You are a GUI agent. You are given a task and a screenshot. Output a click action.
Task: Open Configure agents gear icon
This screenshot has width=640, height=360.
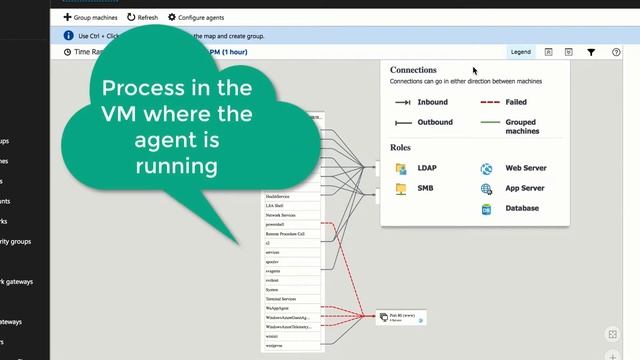[172, 17]
